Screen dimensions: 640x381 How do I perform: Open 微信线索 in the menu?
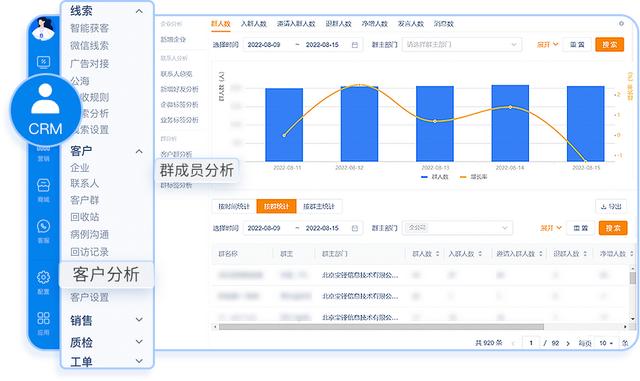pos(89,46)
